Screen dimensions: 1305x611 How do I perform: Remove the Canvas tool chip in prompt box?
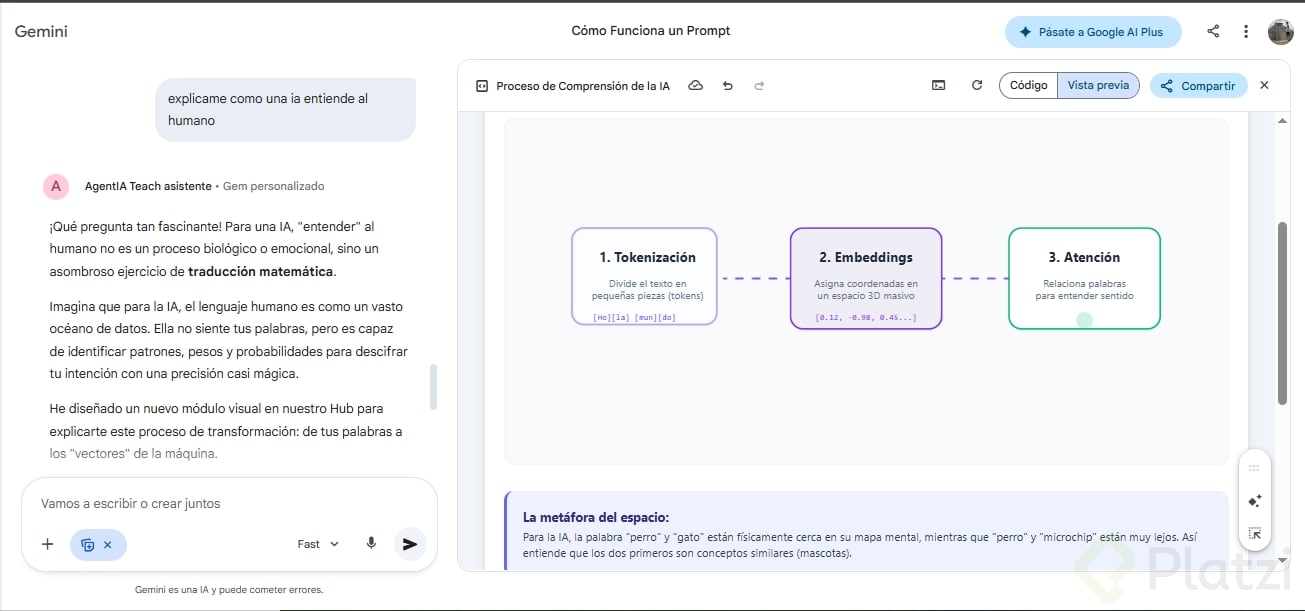[x=108, y=545]
